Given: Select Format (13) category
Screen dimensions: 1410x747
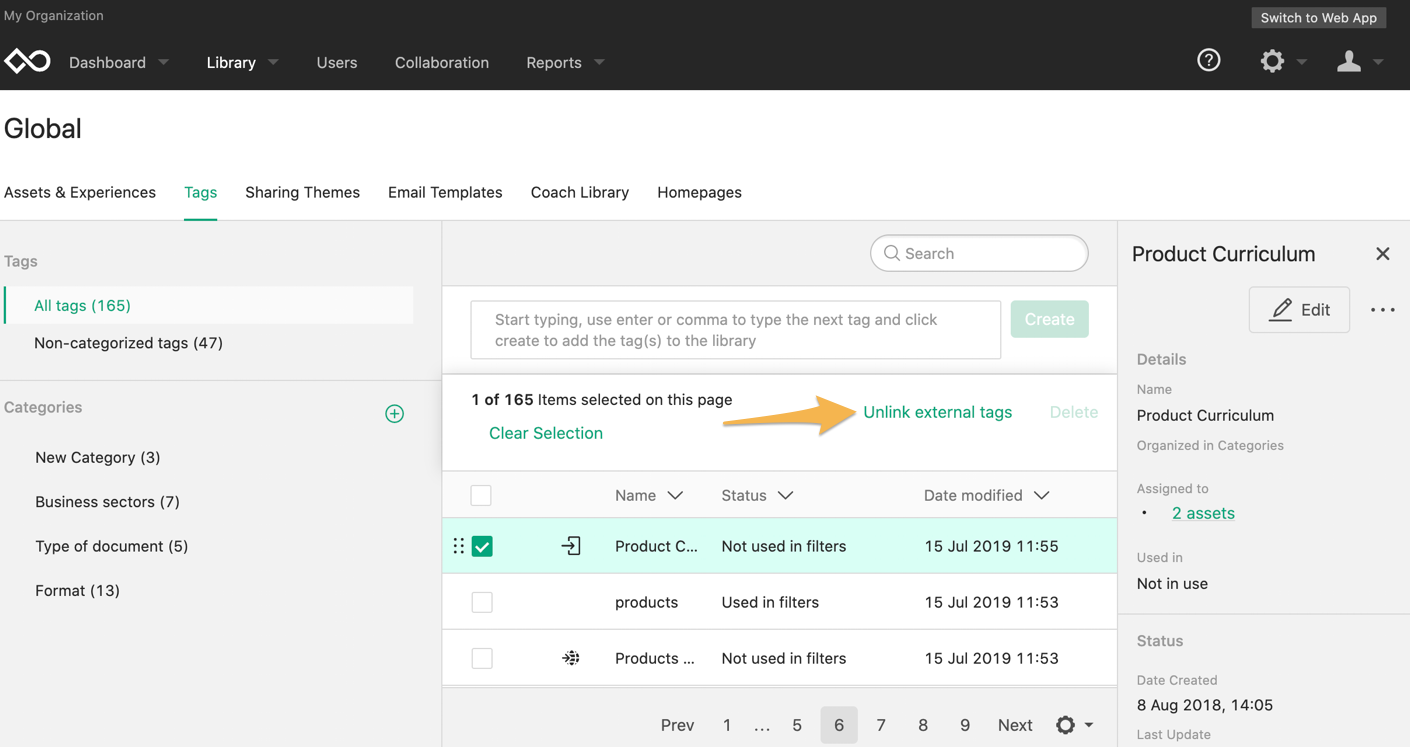Looking at the screenshot, I should 78,590.
